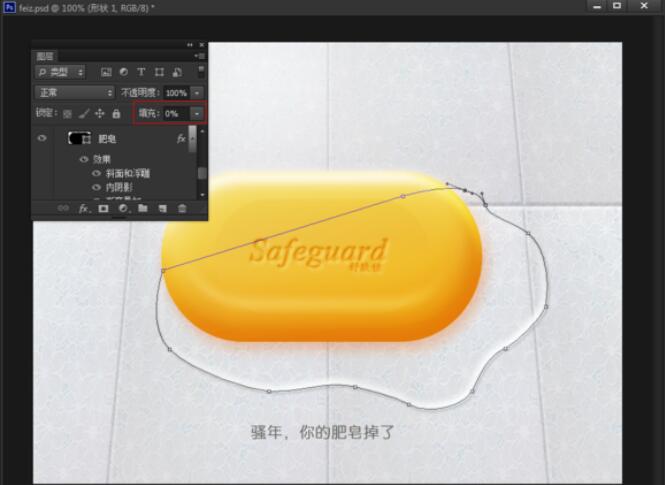Close the layers panel
Viewport: 665px width, 485px height.
tap(201, 45)
